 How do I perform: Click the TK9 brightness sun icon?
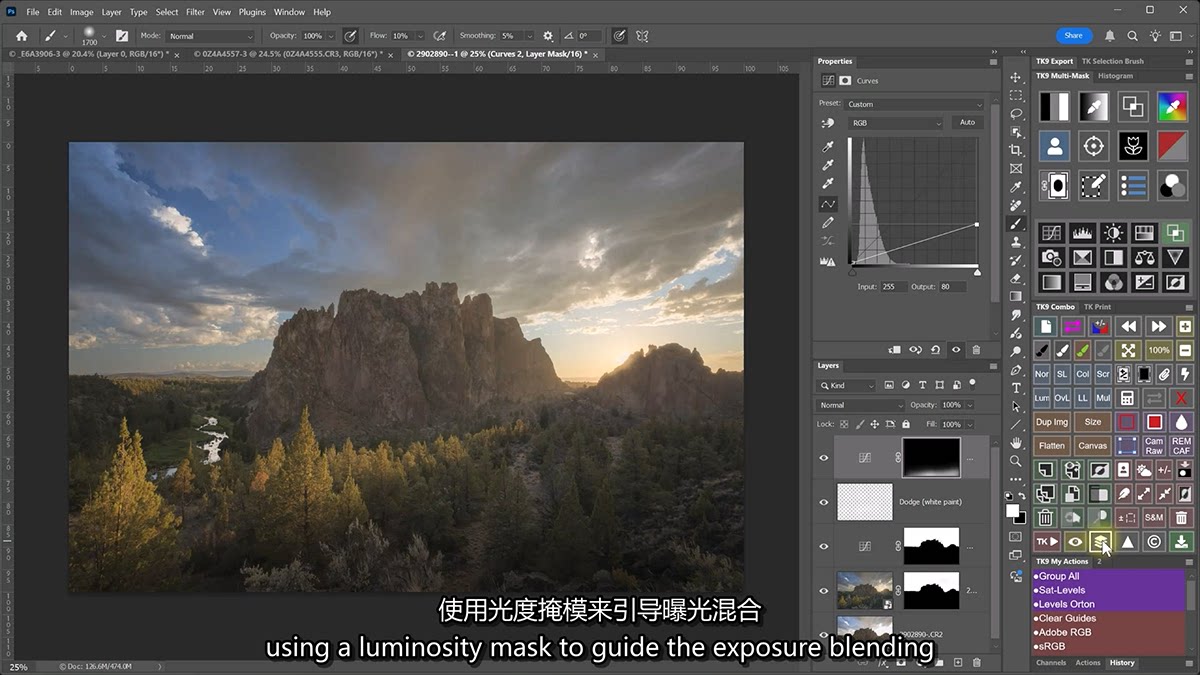(x=1112, y=233)
